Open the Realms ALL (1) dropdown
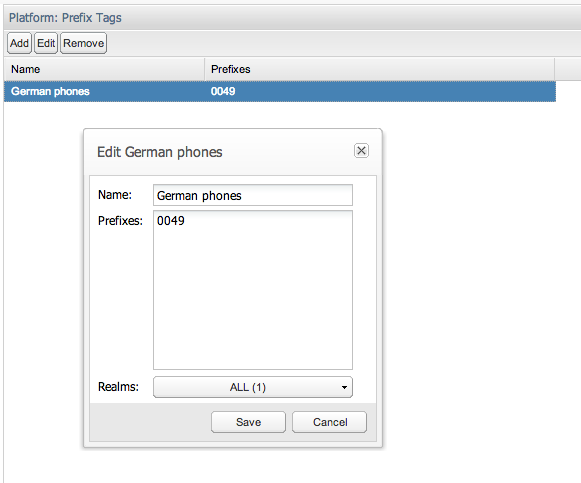581x483 pixels. [253, 387]
